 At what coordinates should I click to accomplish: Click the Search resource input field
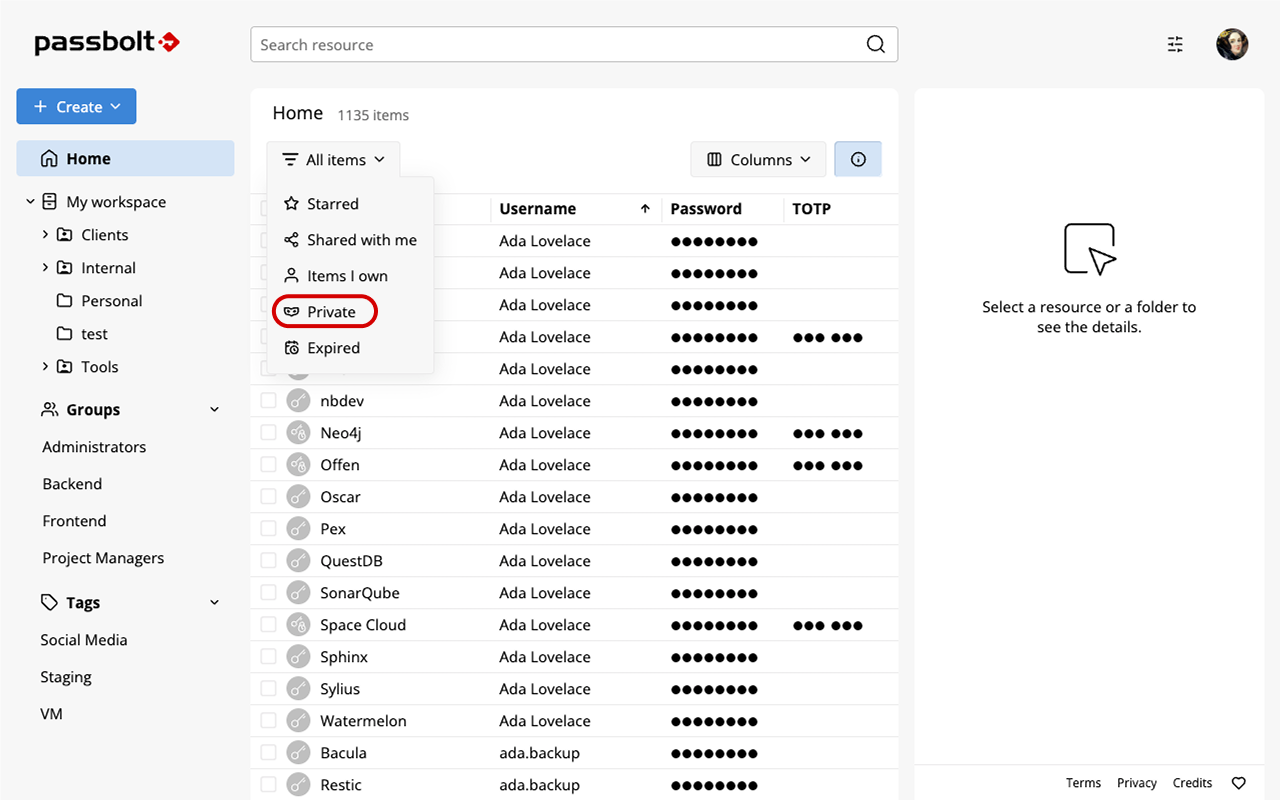(574, 44)
